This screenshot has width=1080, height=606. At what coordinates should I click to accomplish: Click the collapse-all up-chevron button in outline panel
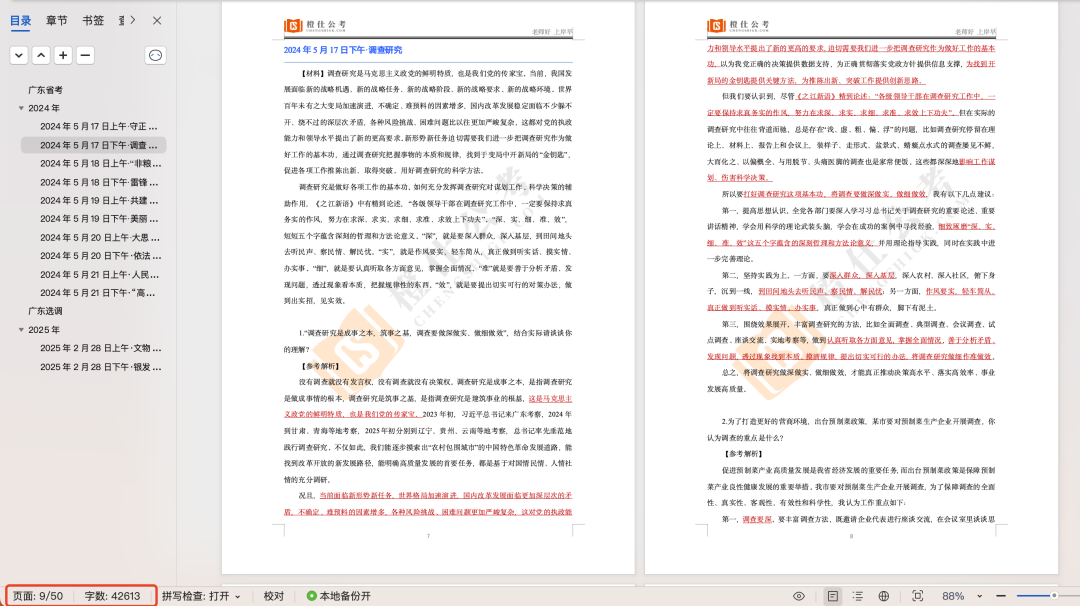tap(41, 55)
